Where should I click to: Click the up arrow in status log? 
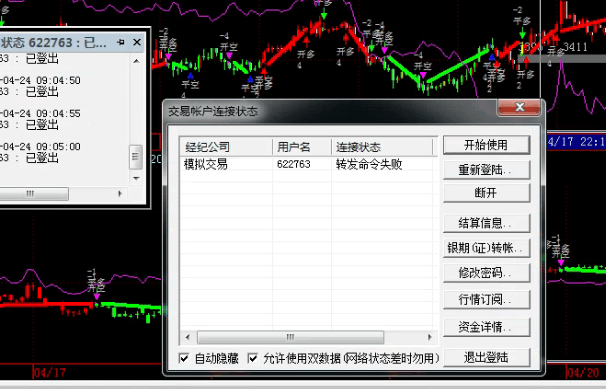point(136,61)
